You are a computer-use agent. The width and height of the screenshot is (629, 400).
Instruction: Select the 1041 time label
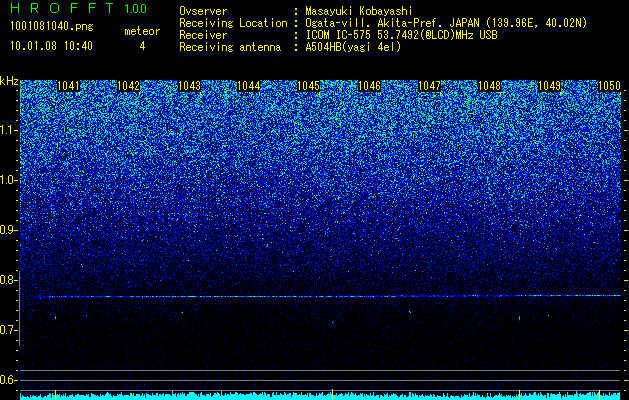69,86
